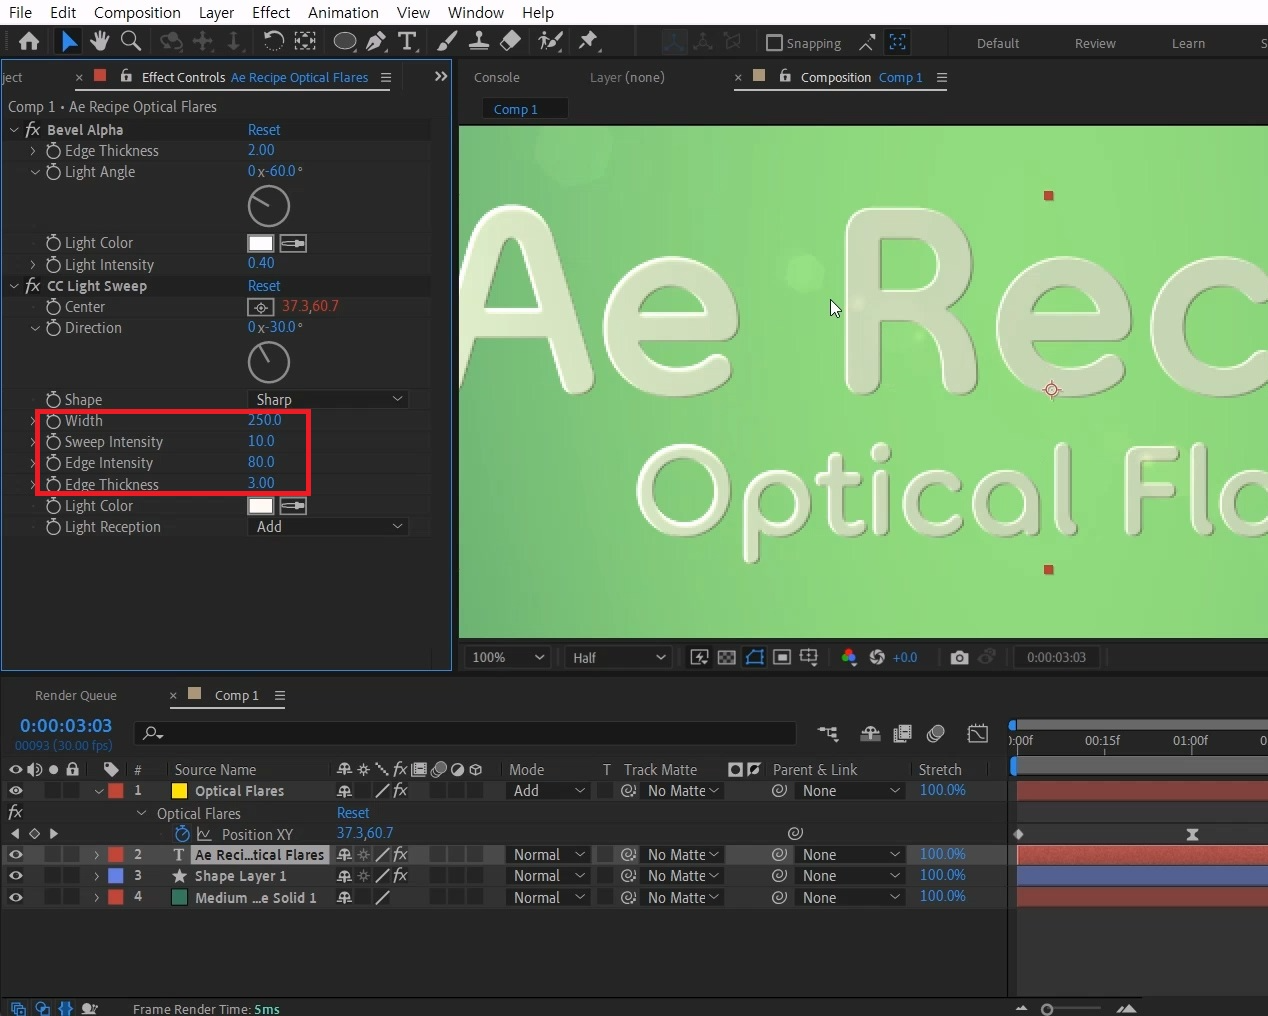Open the Window menu
1268x1016 pixels.
476,12
